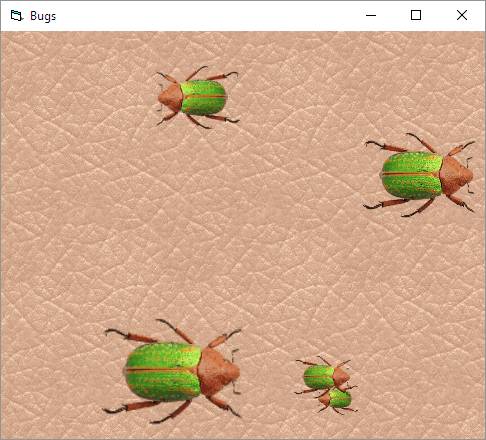Maximize the Bugs window
This screenshot has width=486, height=440.
(416, 15)
